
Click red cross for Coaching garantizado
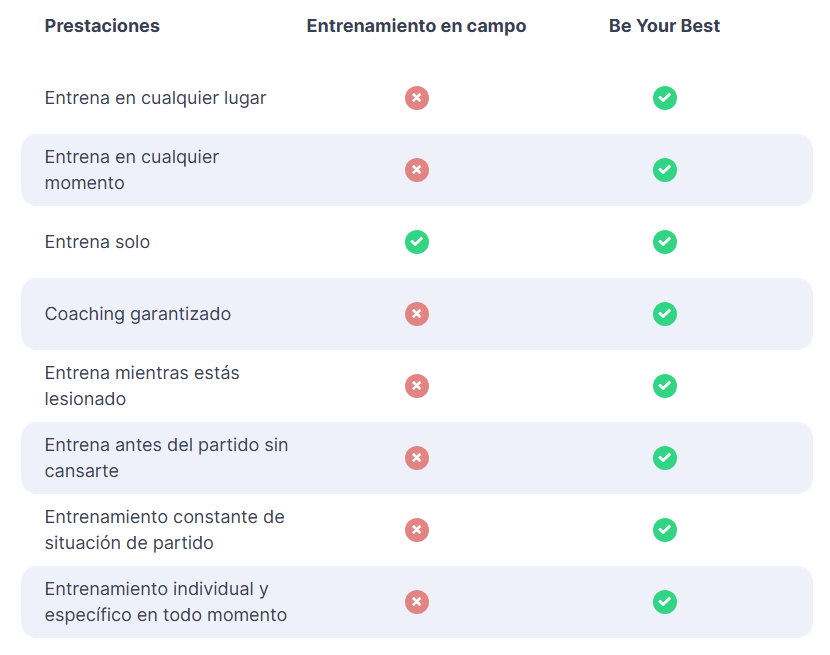pyautogui.click(x=417, y=314)
